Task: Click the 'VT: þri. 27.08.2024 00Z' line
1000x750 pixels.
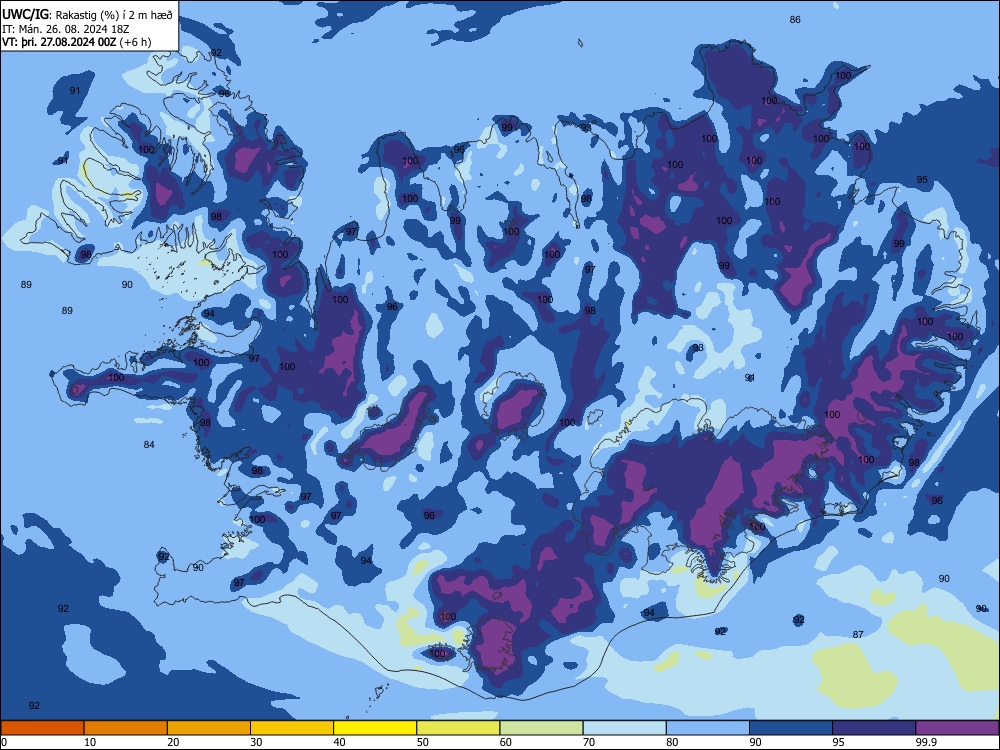Action: [59, 42]
